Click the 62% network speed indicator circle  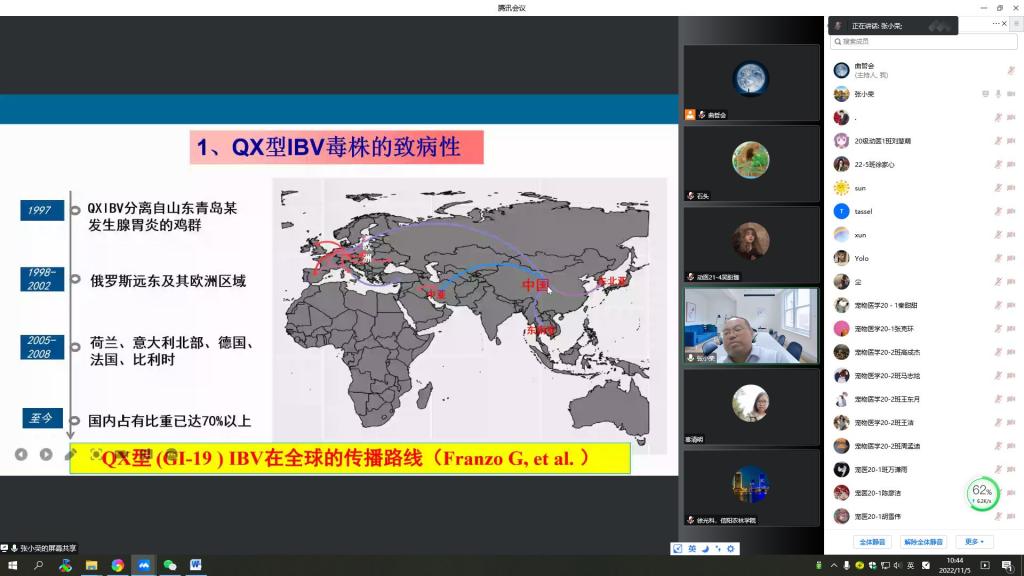click(x=982, y=492)
